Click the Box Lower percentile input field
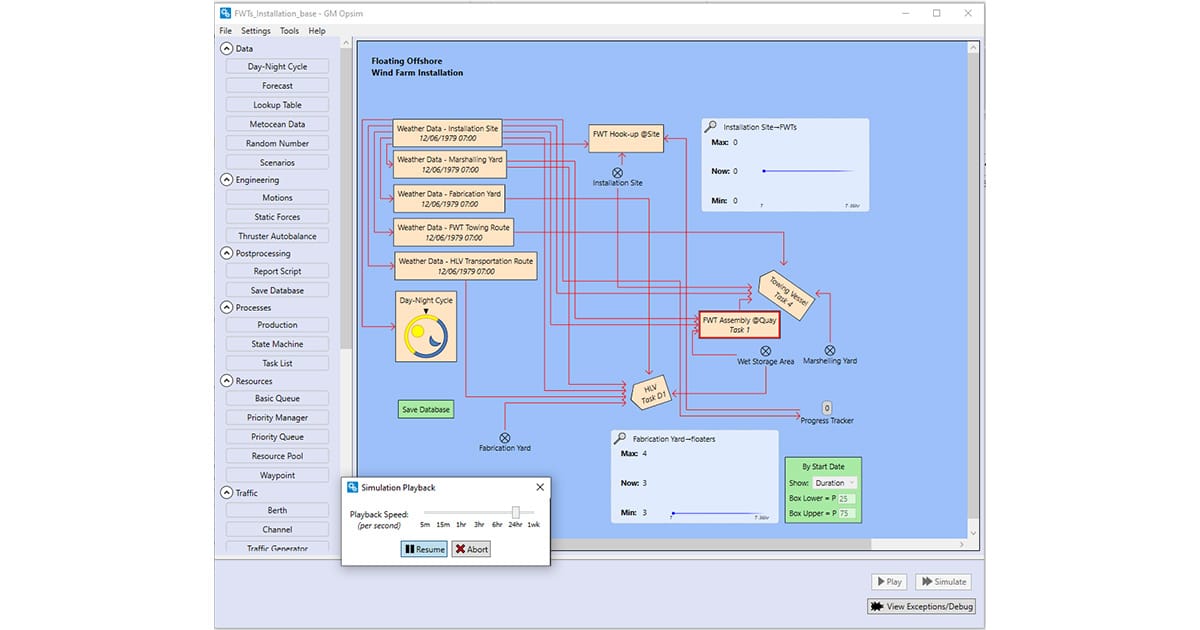Screen dimensions: 1200x630 pos(846,498)
